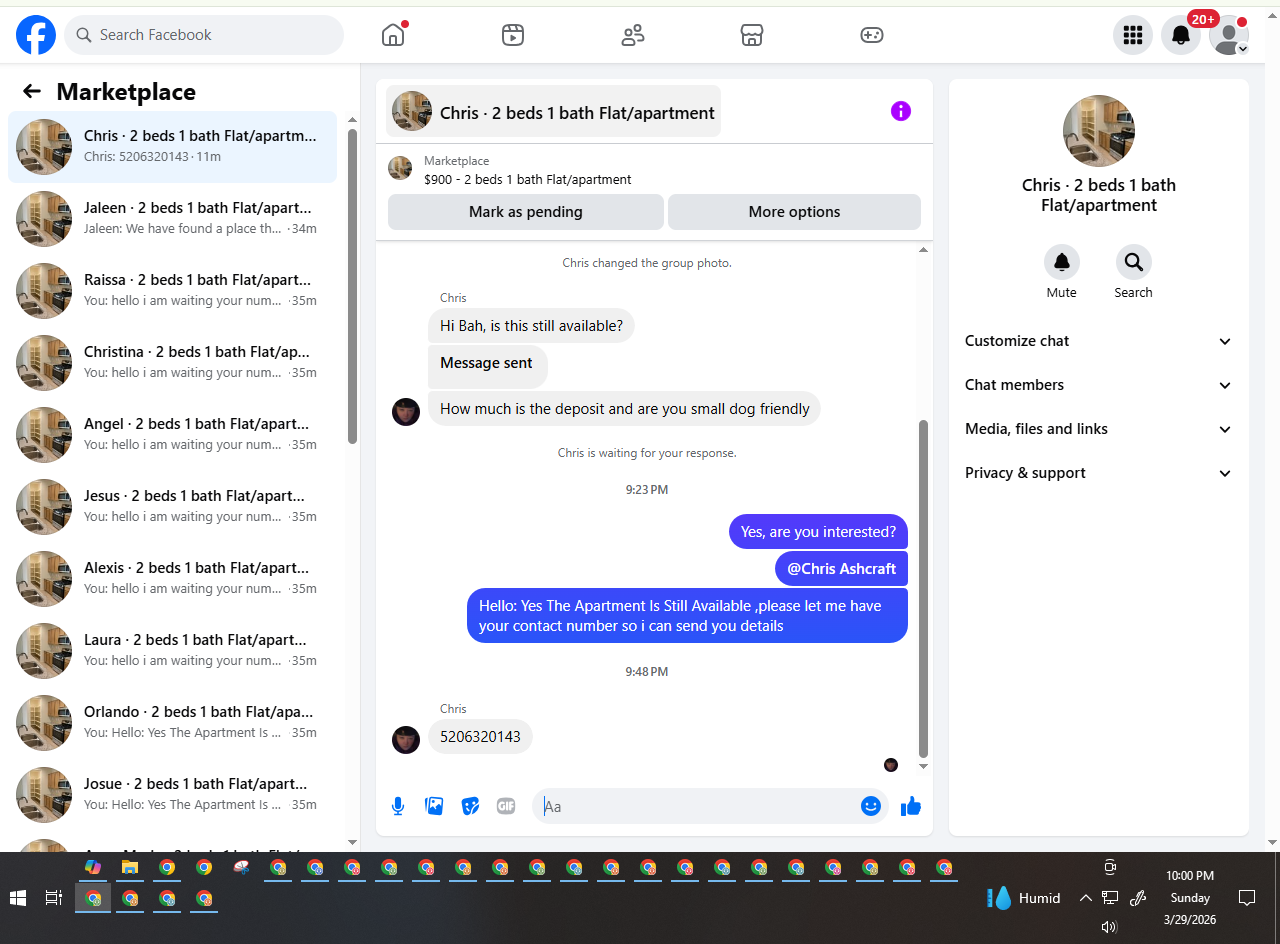Expand Media, files and links section

[1099, 429]
